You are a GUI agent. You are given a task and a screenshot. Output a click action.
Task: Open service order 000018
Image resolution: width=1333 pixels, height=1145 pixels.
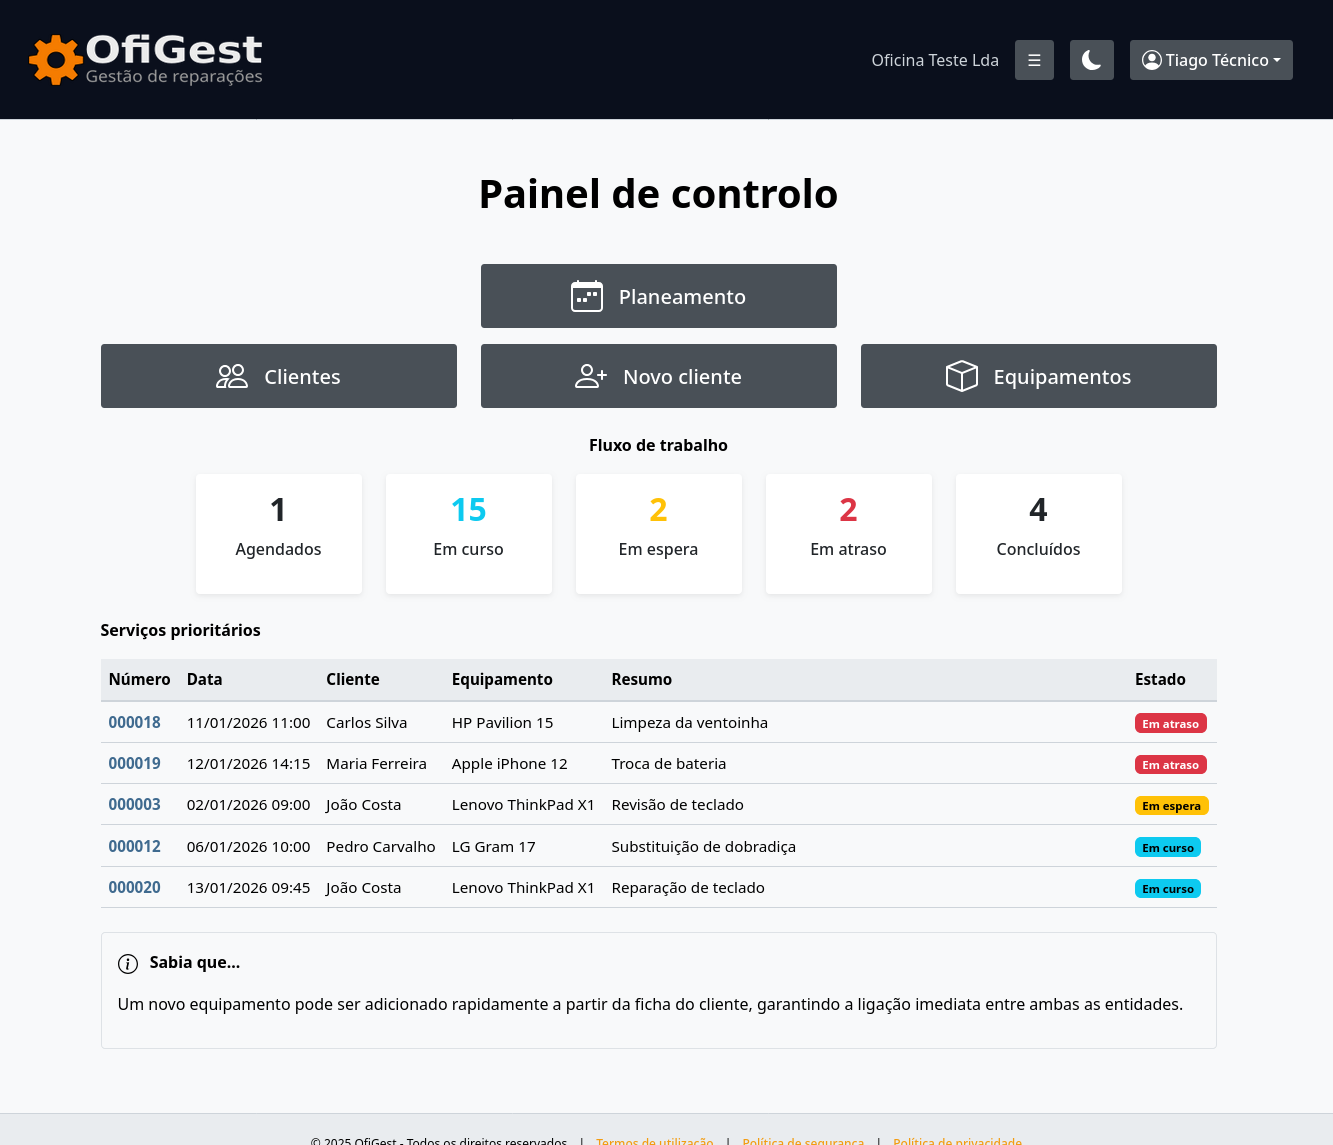click(x=134, y=722)
